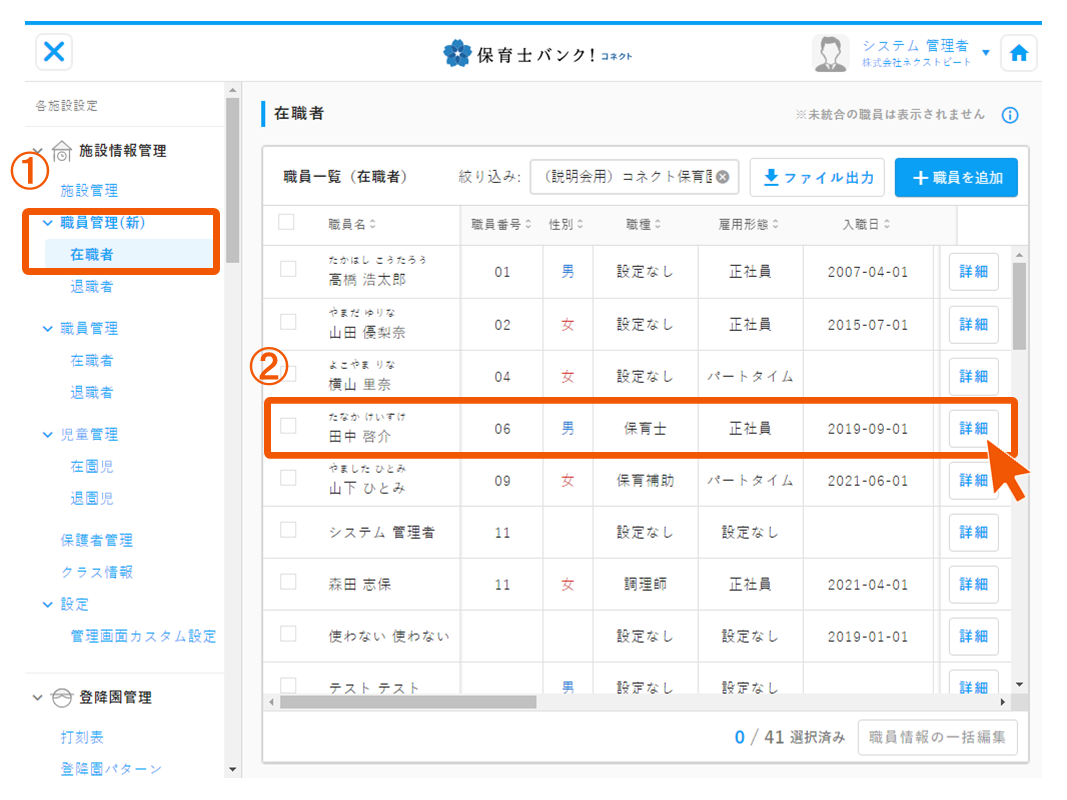Open 退職者 under 職員管理(新)
Screen dimensions: 1067x800
(x=91, y=287)
